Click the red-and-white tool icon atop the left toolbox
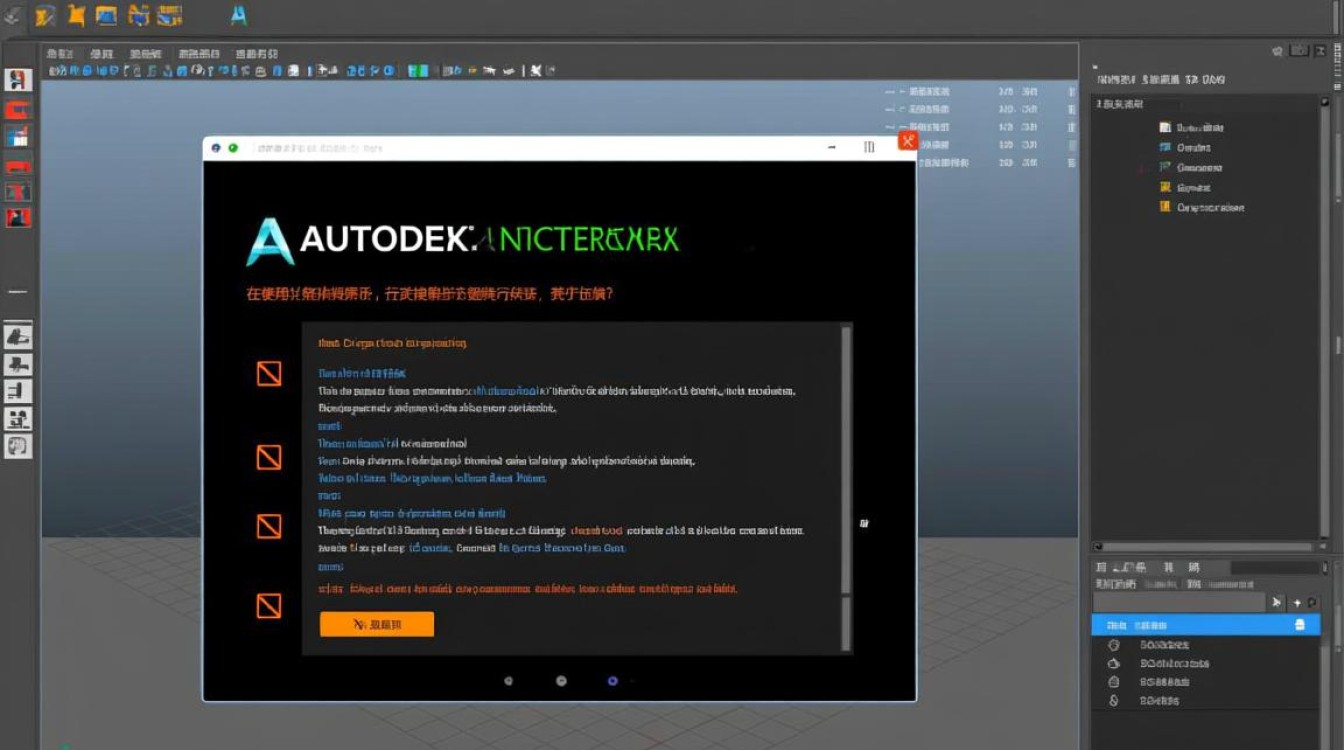Viewport: 1344px width, 750px height. click(18, 80)
